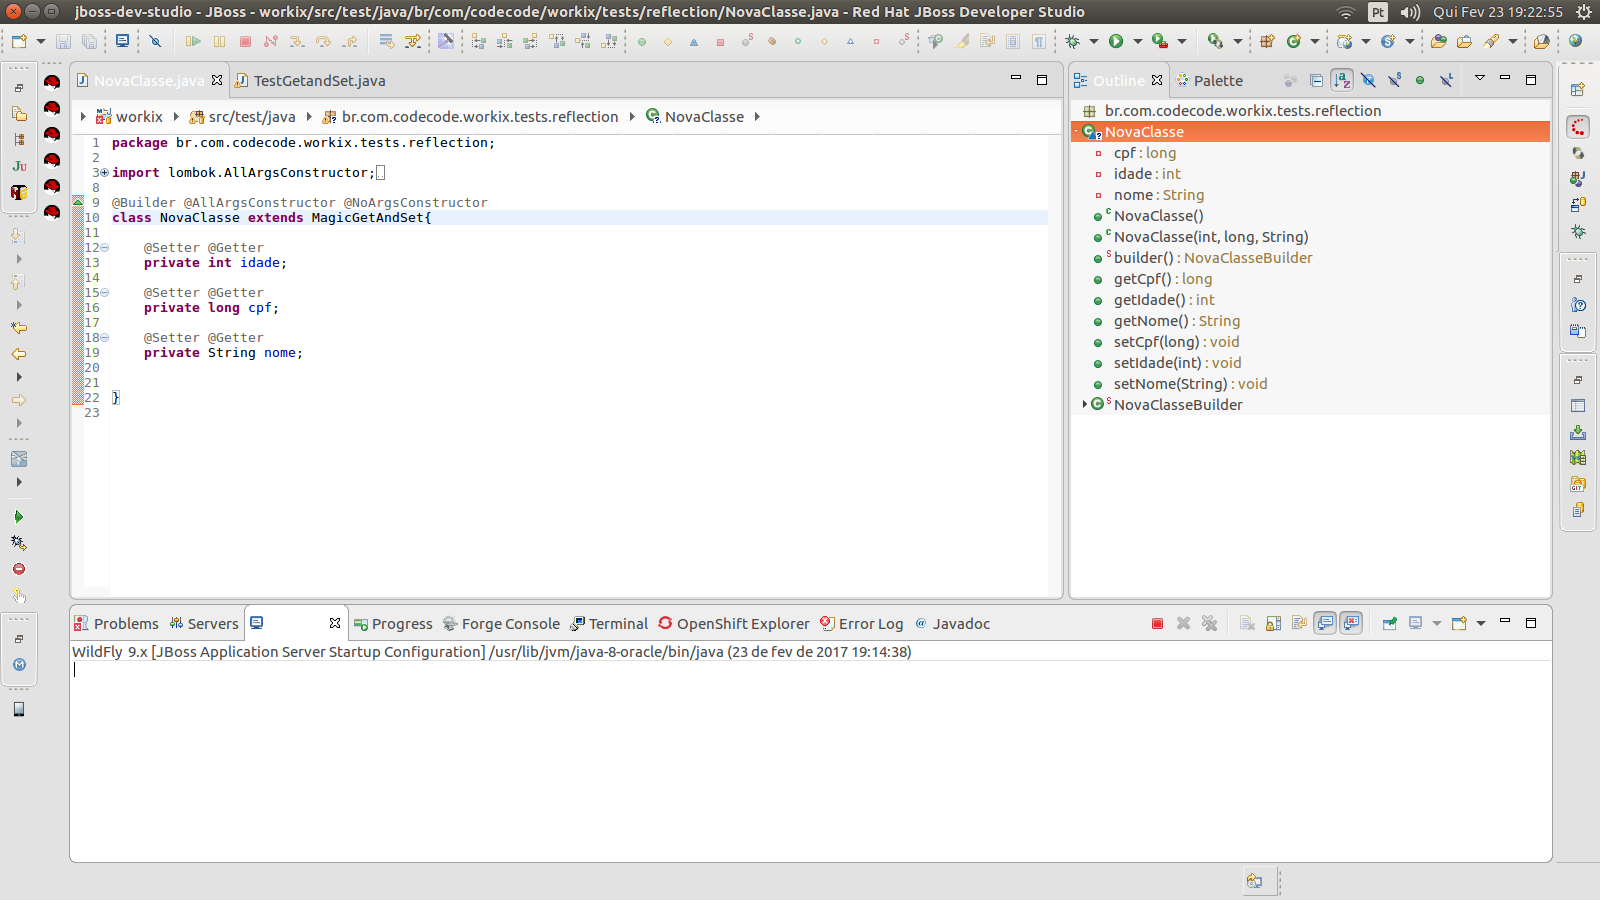Click the Pin Console icon

coord(1389,623)
